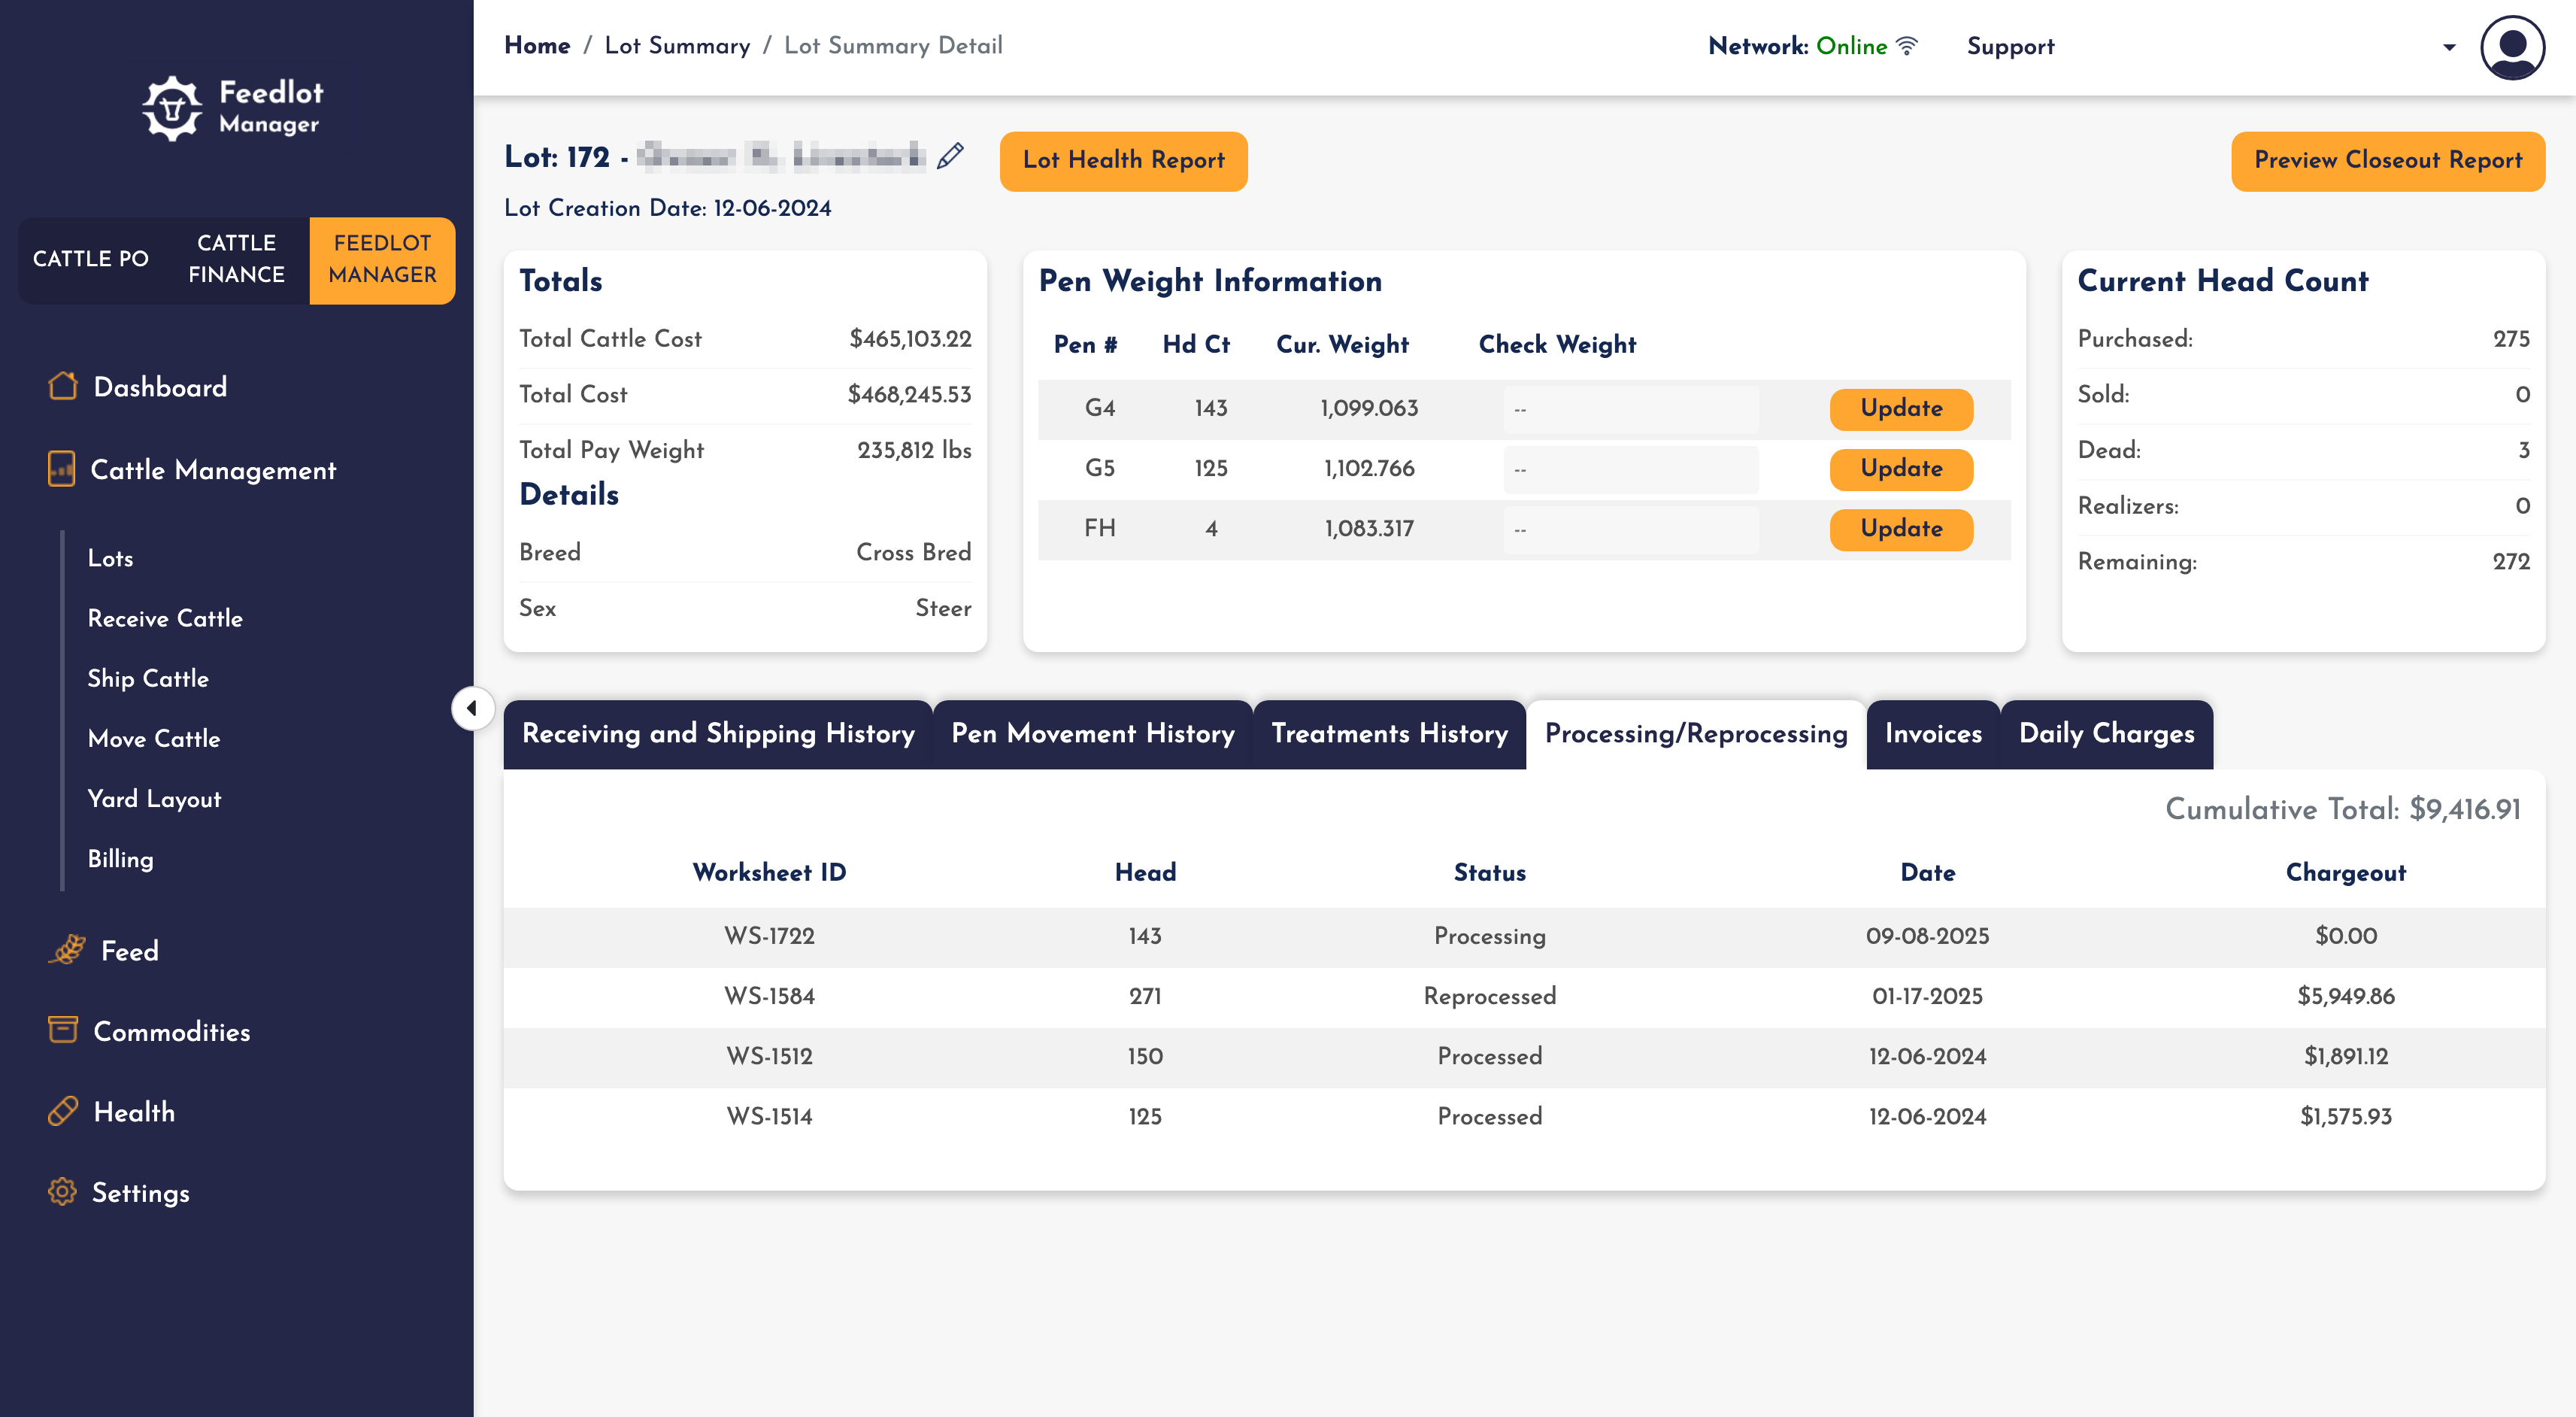This screenshot has height=1417, width=2576.
Task: Click the Check Weight field for pen G4
Action: (1630, 409)
